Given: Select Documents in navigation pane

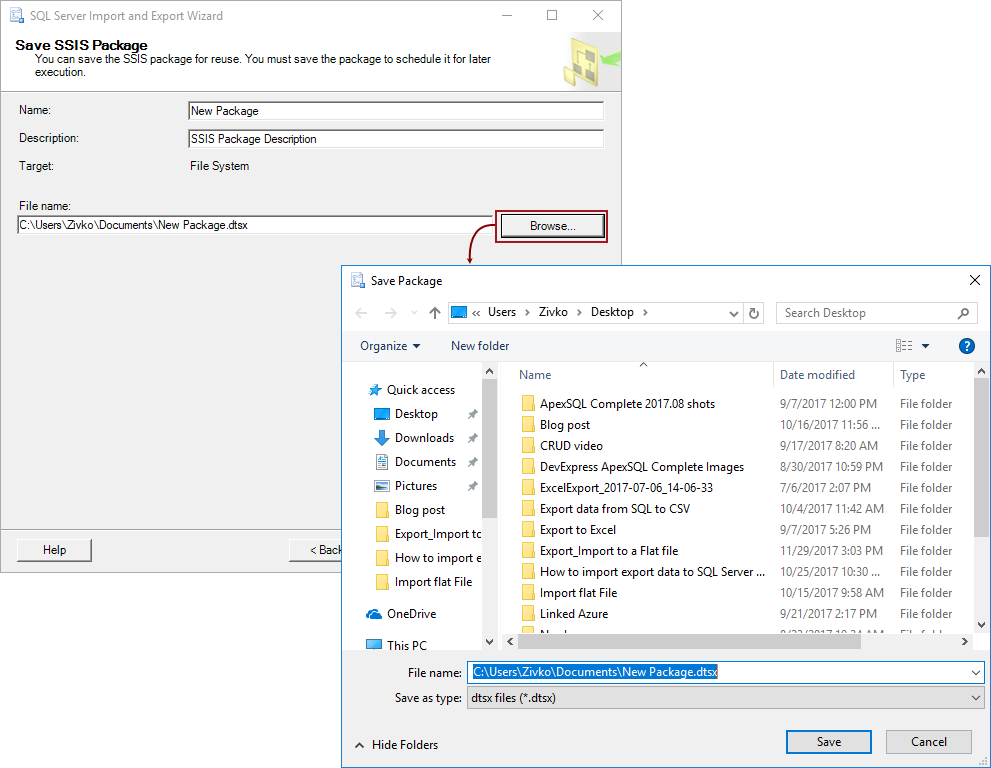Looking at the screenshot, I should click(x=425, y=462).
